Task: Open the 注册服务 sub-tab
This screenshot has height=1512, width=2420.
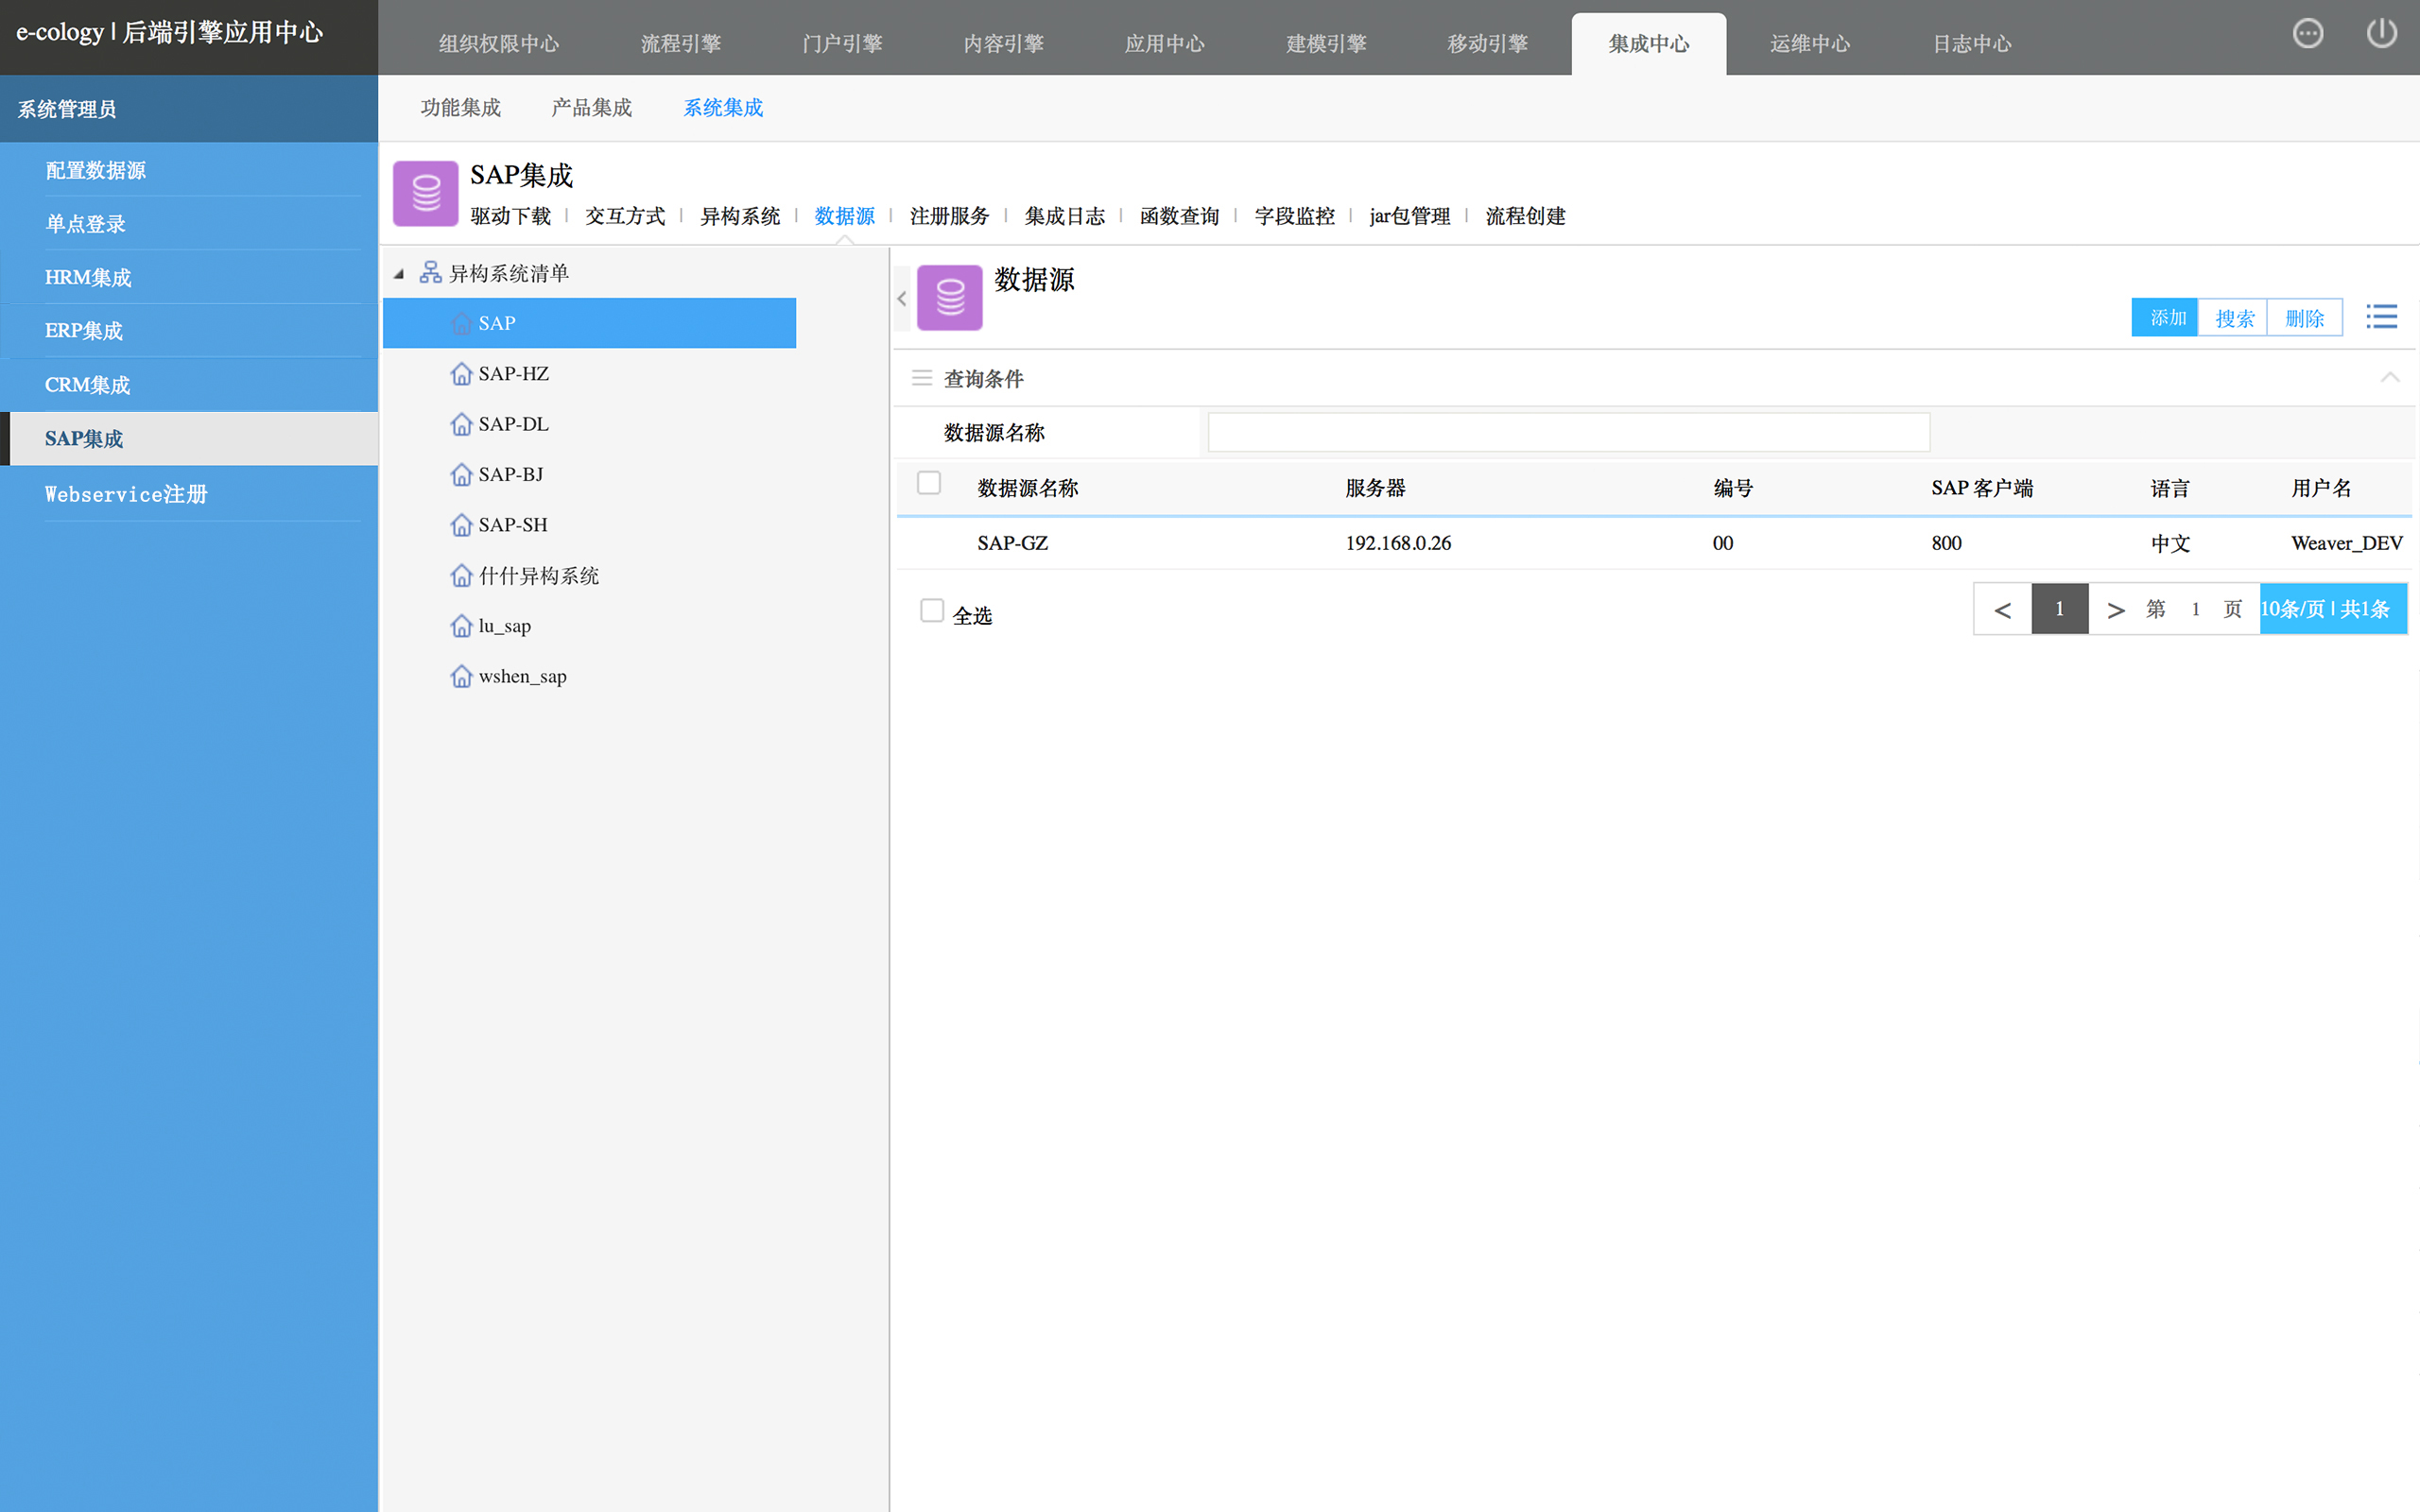Action: 949,216
